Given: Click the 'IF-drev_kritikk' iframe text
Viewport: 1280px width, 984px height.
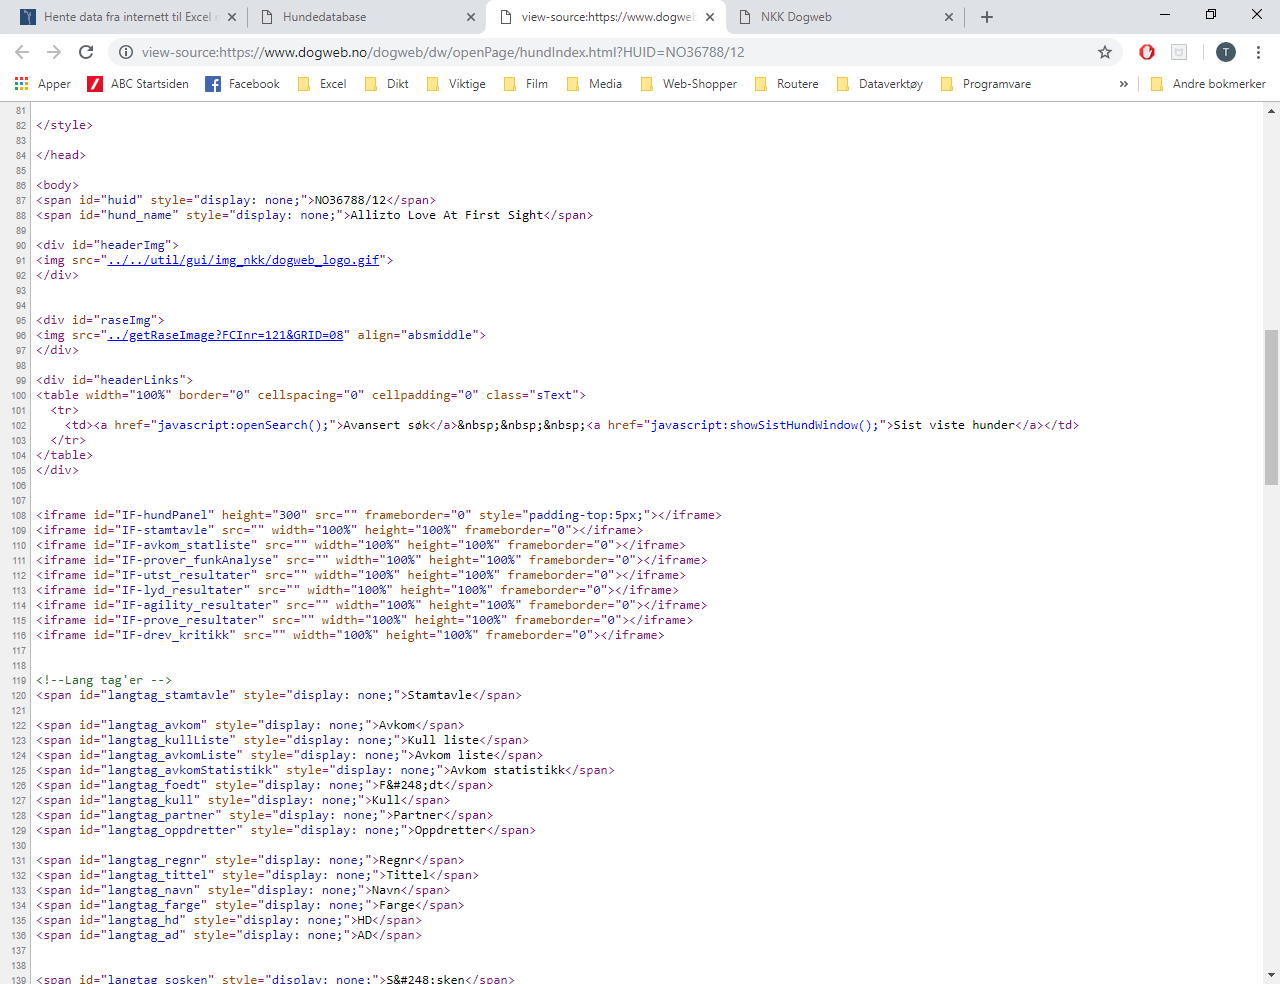Looking at the screenshot, I should click(x=176, y=635).
